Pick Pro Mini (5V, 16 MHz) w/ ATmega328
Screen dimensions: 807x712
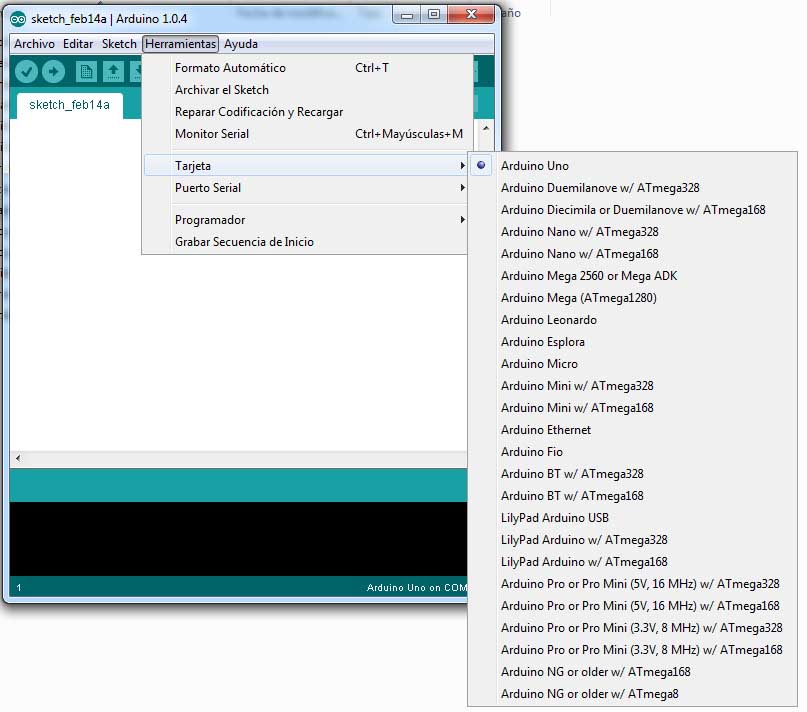point(633,584)
